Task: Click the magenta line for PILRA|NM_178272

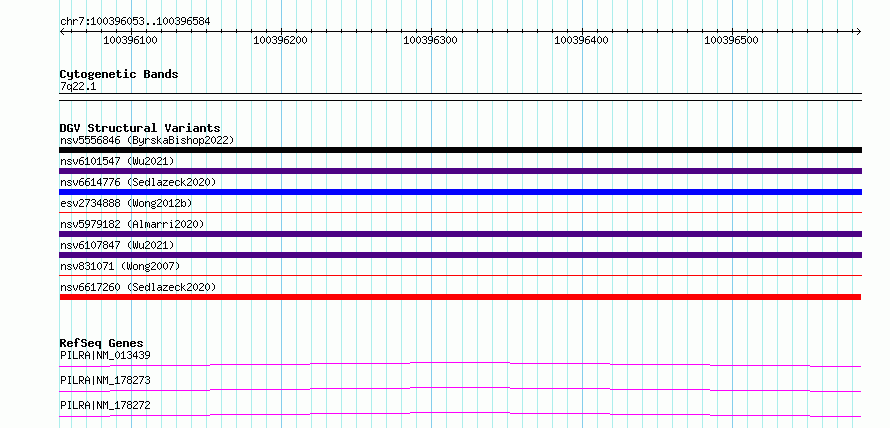Action: pyautogui.click(x=460, y=414)
